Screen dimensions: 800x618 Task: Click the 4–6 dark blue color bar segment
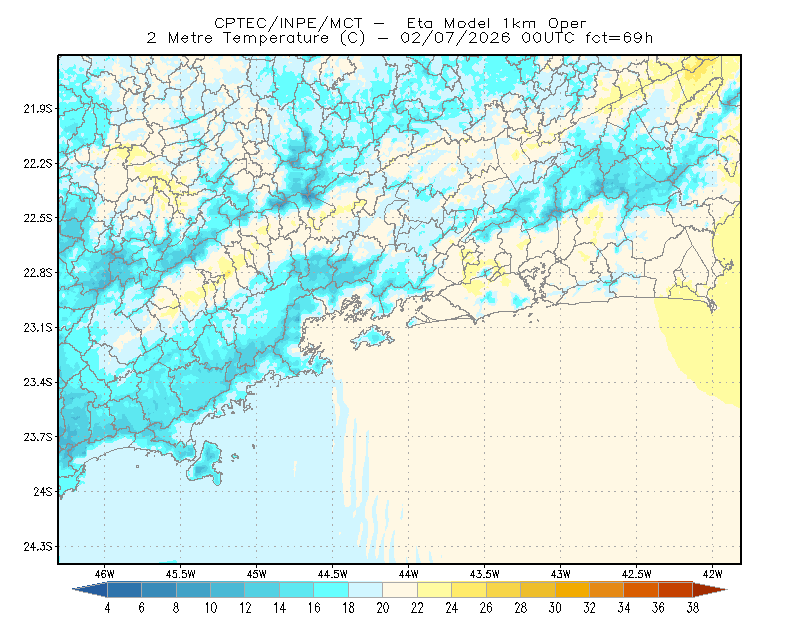point(124,590)
